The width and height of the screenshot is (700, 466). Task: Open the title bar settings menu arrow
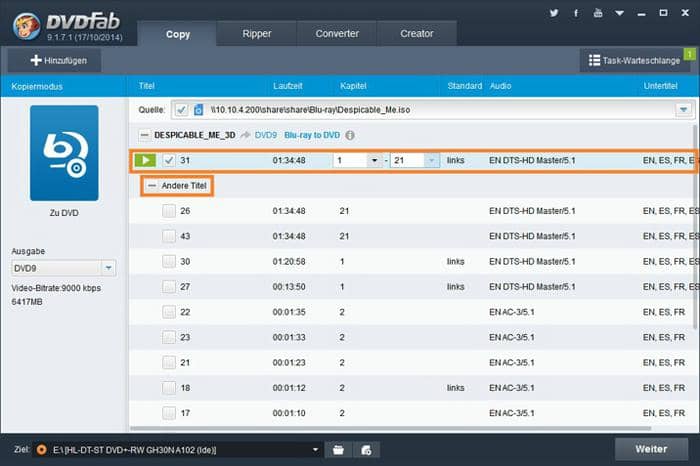[x=619, y=13]
